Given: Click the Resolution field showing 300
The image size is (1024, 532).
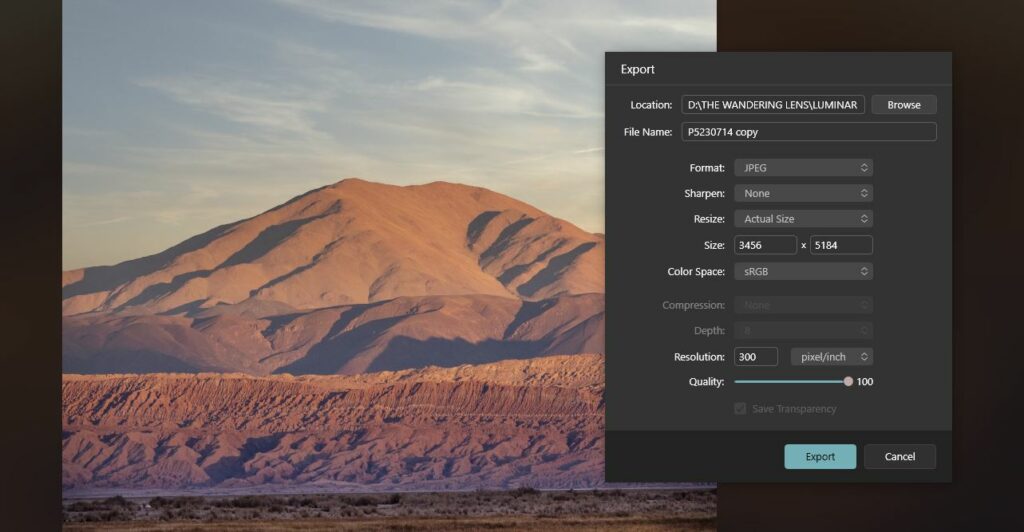Looking at the screenshot, I should pos(756,356).
